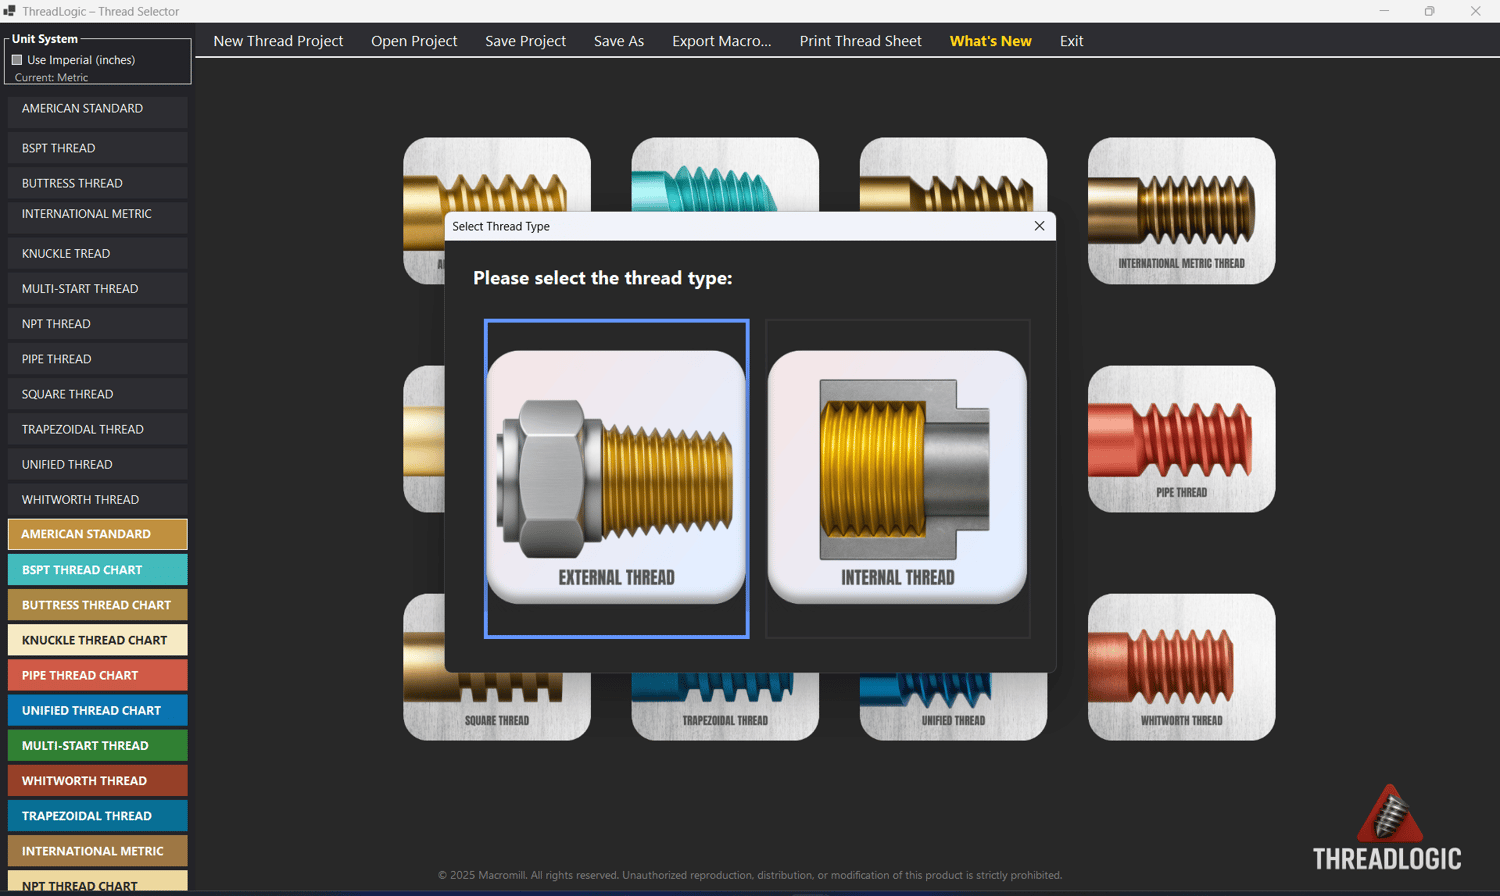Open green MULTI-START THREAD chart button
The height and width of the screenshot is (896, 1500).
click(x=97, y=746)
